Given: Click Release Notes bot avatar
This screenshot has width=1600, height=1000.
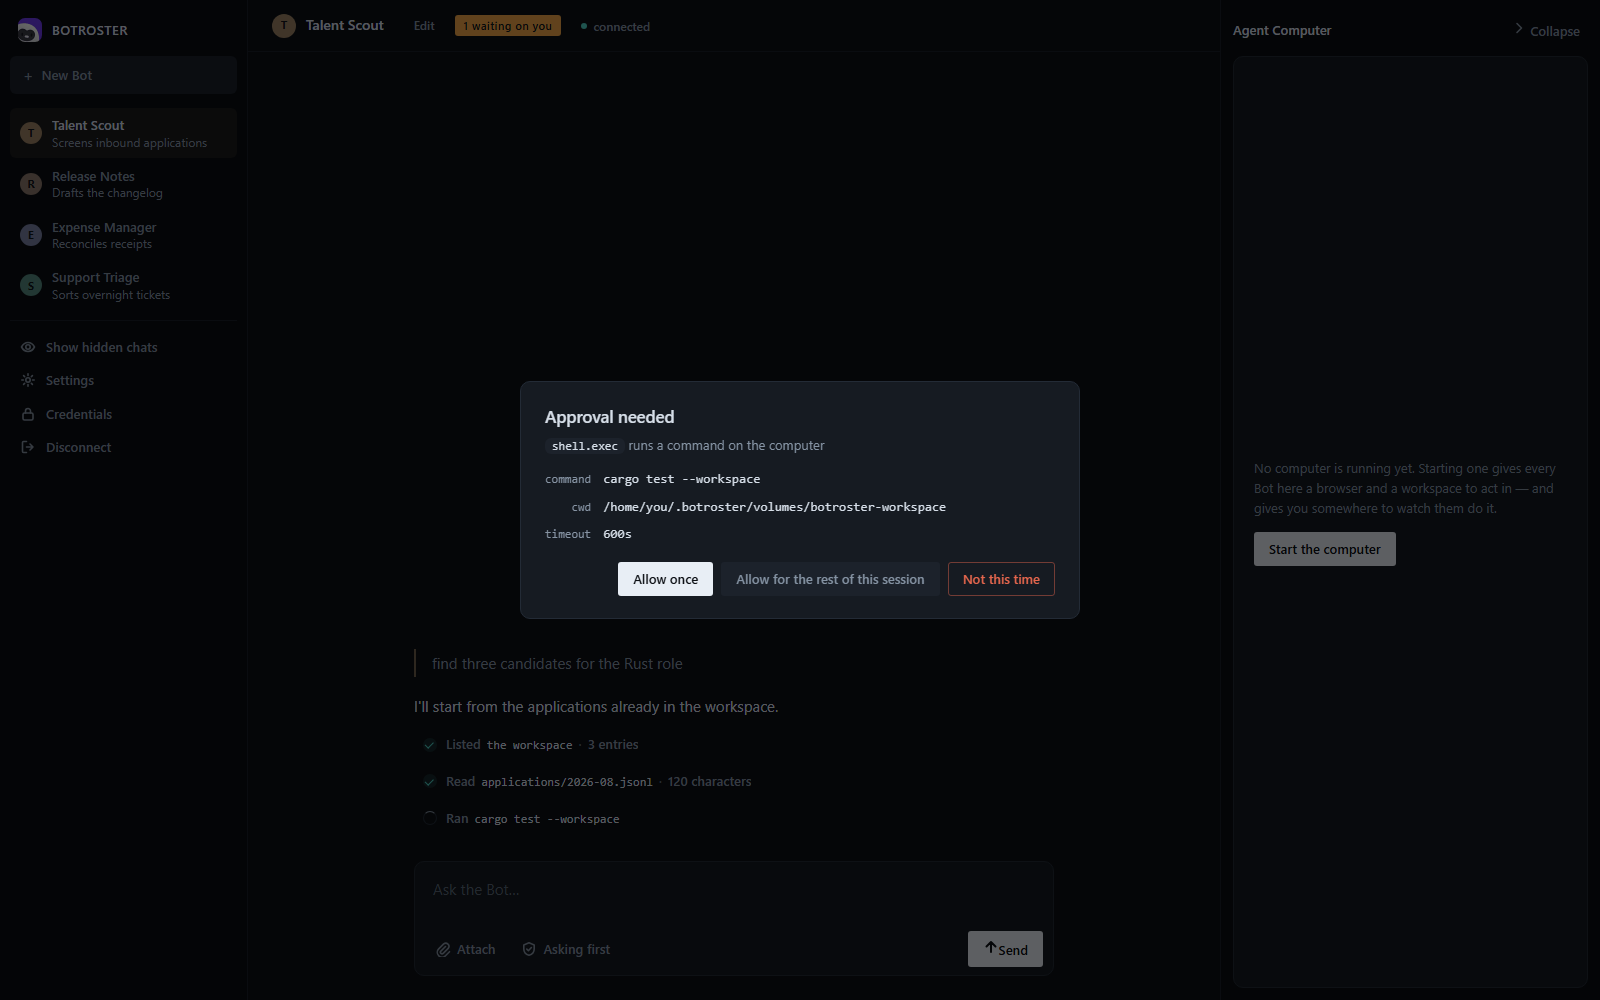Looking at the screenshot, I should [x=31, y=184].
